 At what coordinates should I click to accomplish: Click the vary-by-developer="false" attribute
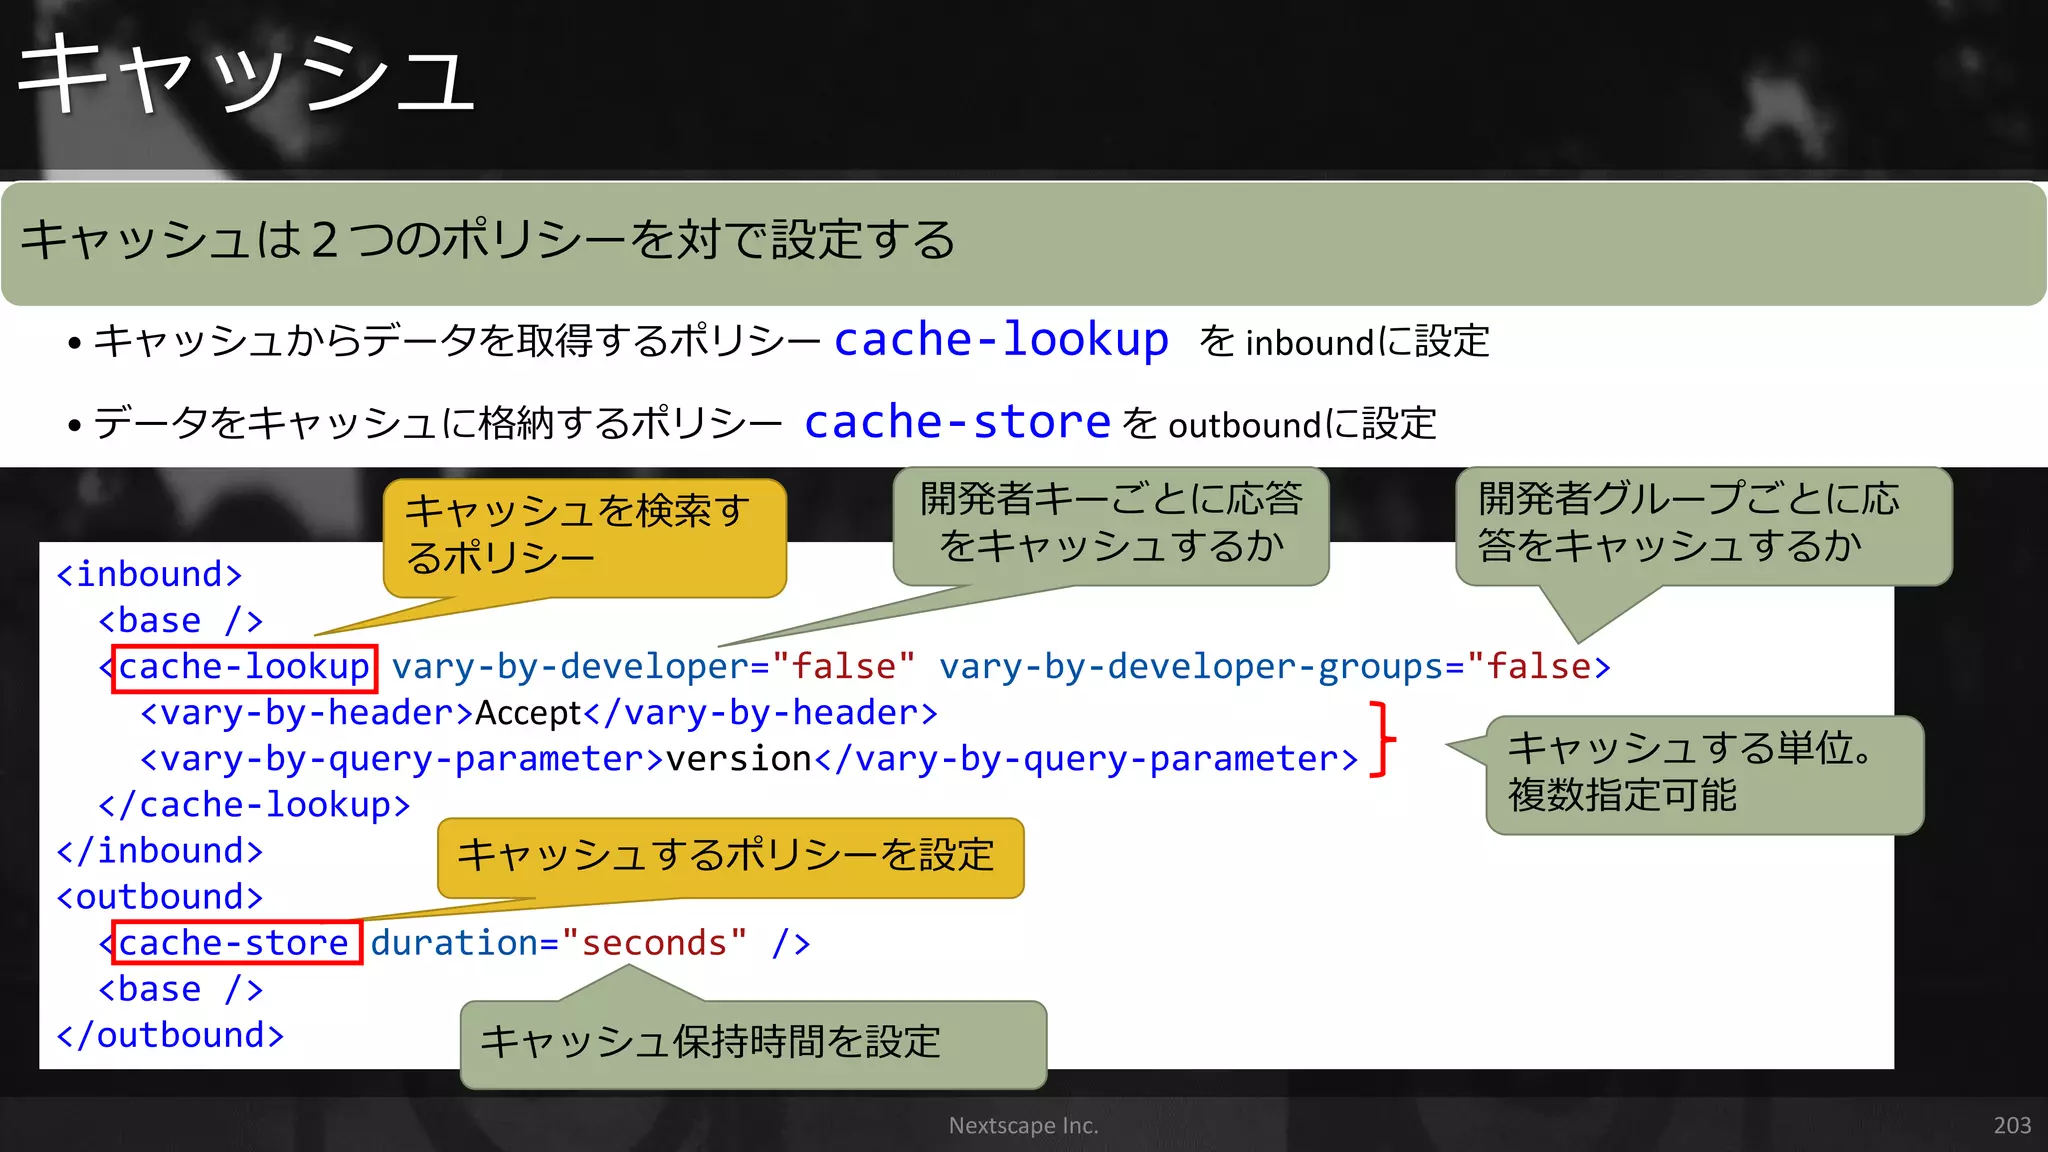(653, 667)
